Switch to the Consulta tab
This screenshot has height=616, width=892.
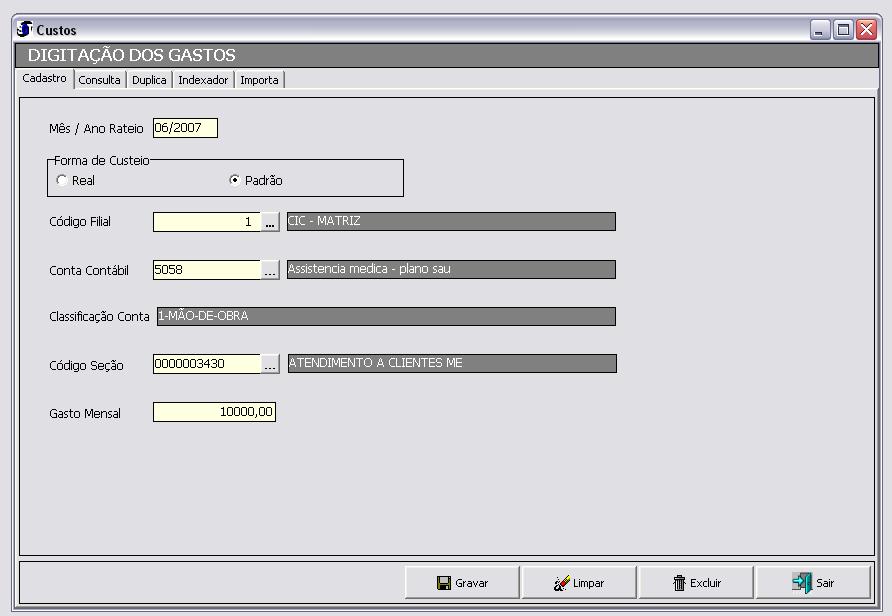point(99,80)
